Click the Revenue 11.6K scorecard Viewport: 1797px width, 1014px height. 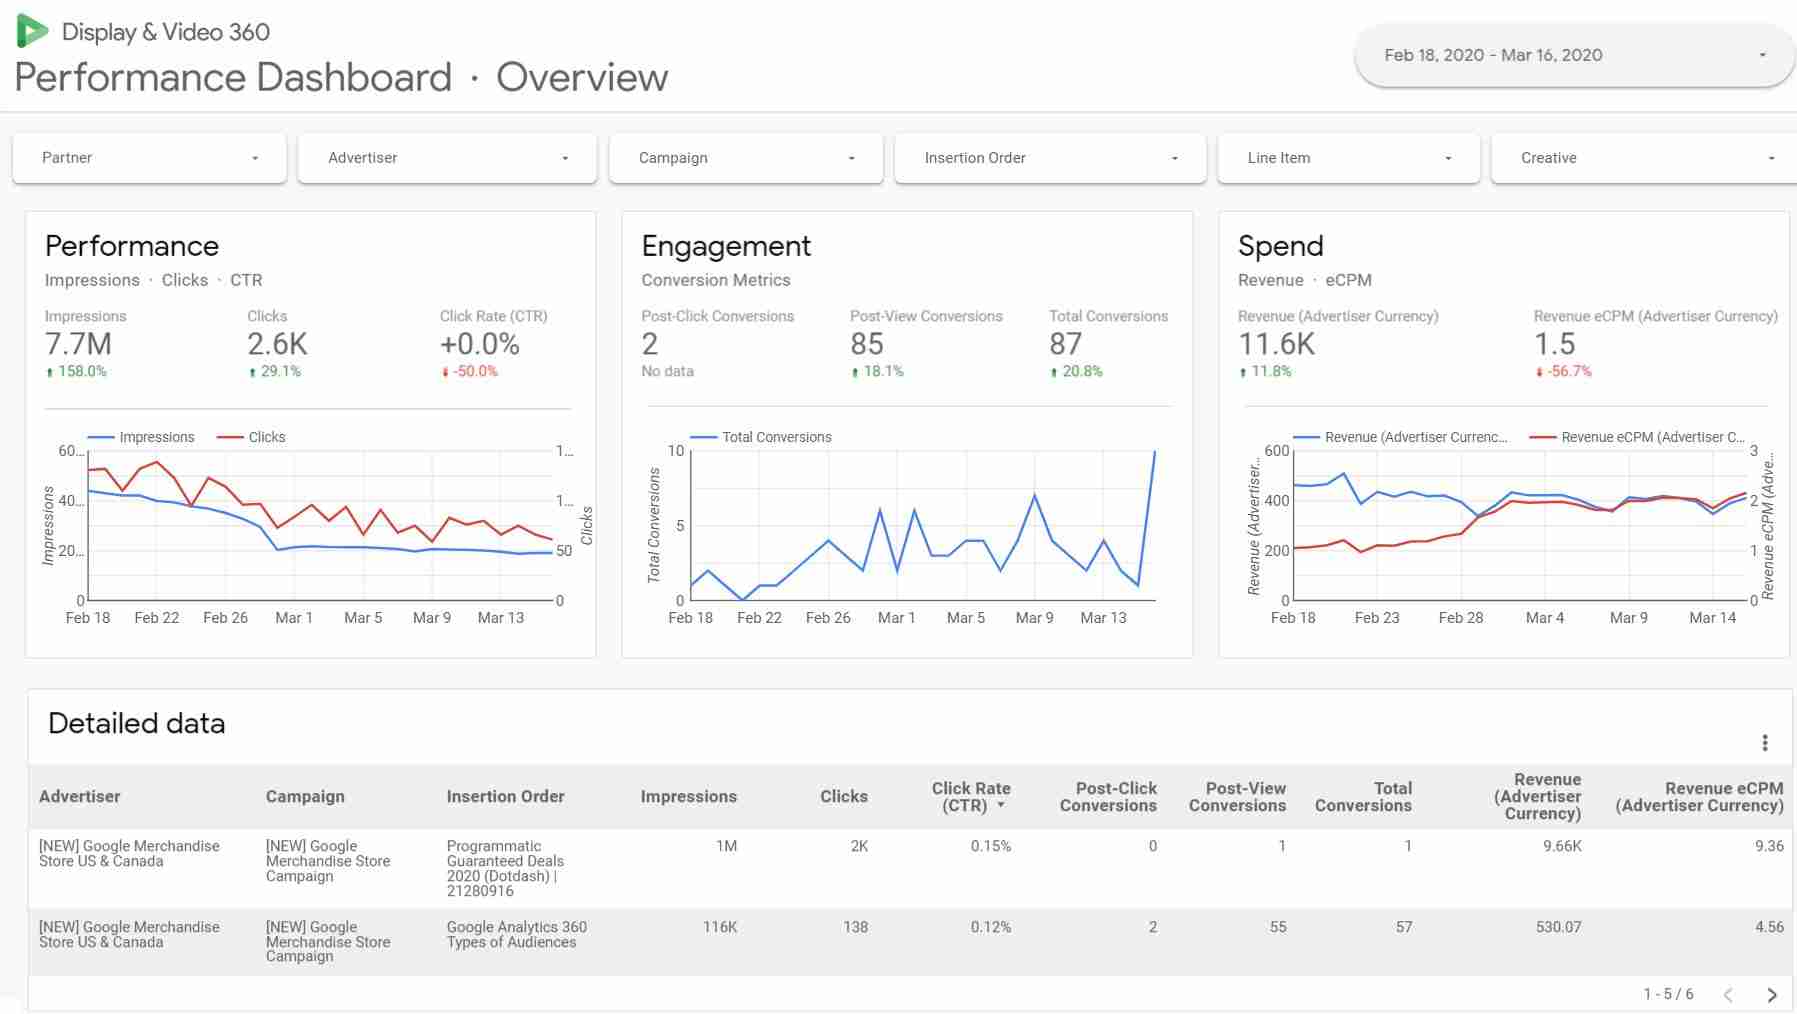[1338, 344]
